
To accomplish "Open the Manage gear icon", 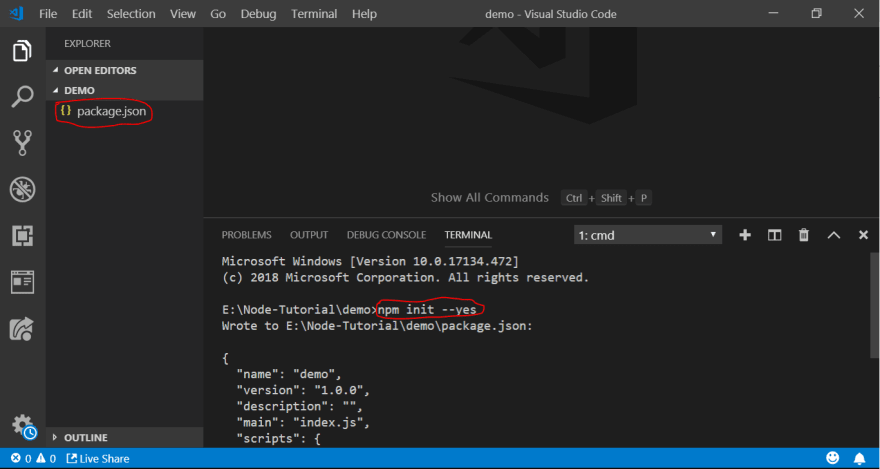I will pyautogui.click(x=23, y=426).
